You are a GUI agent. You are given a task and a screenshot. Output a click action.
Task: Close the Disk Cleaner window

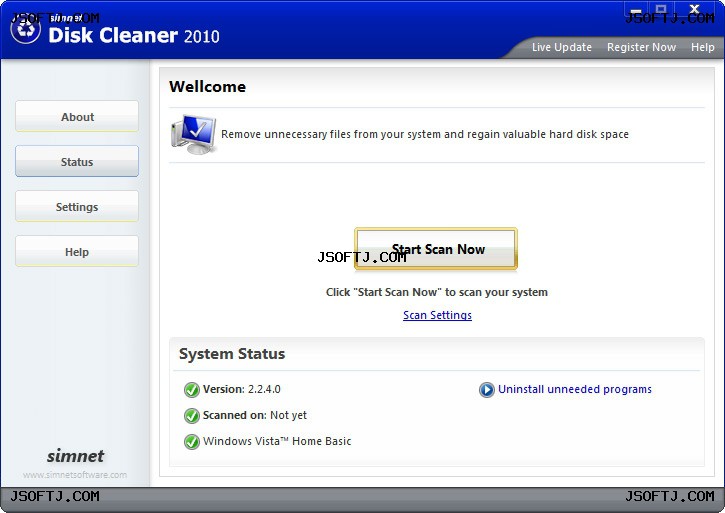(694, 9)
